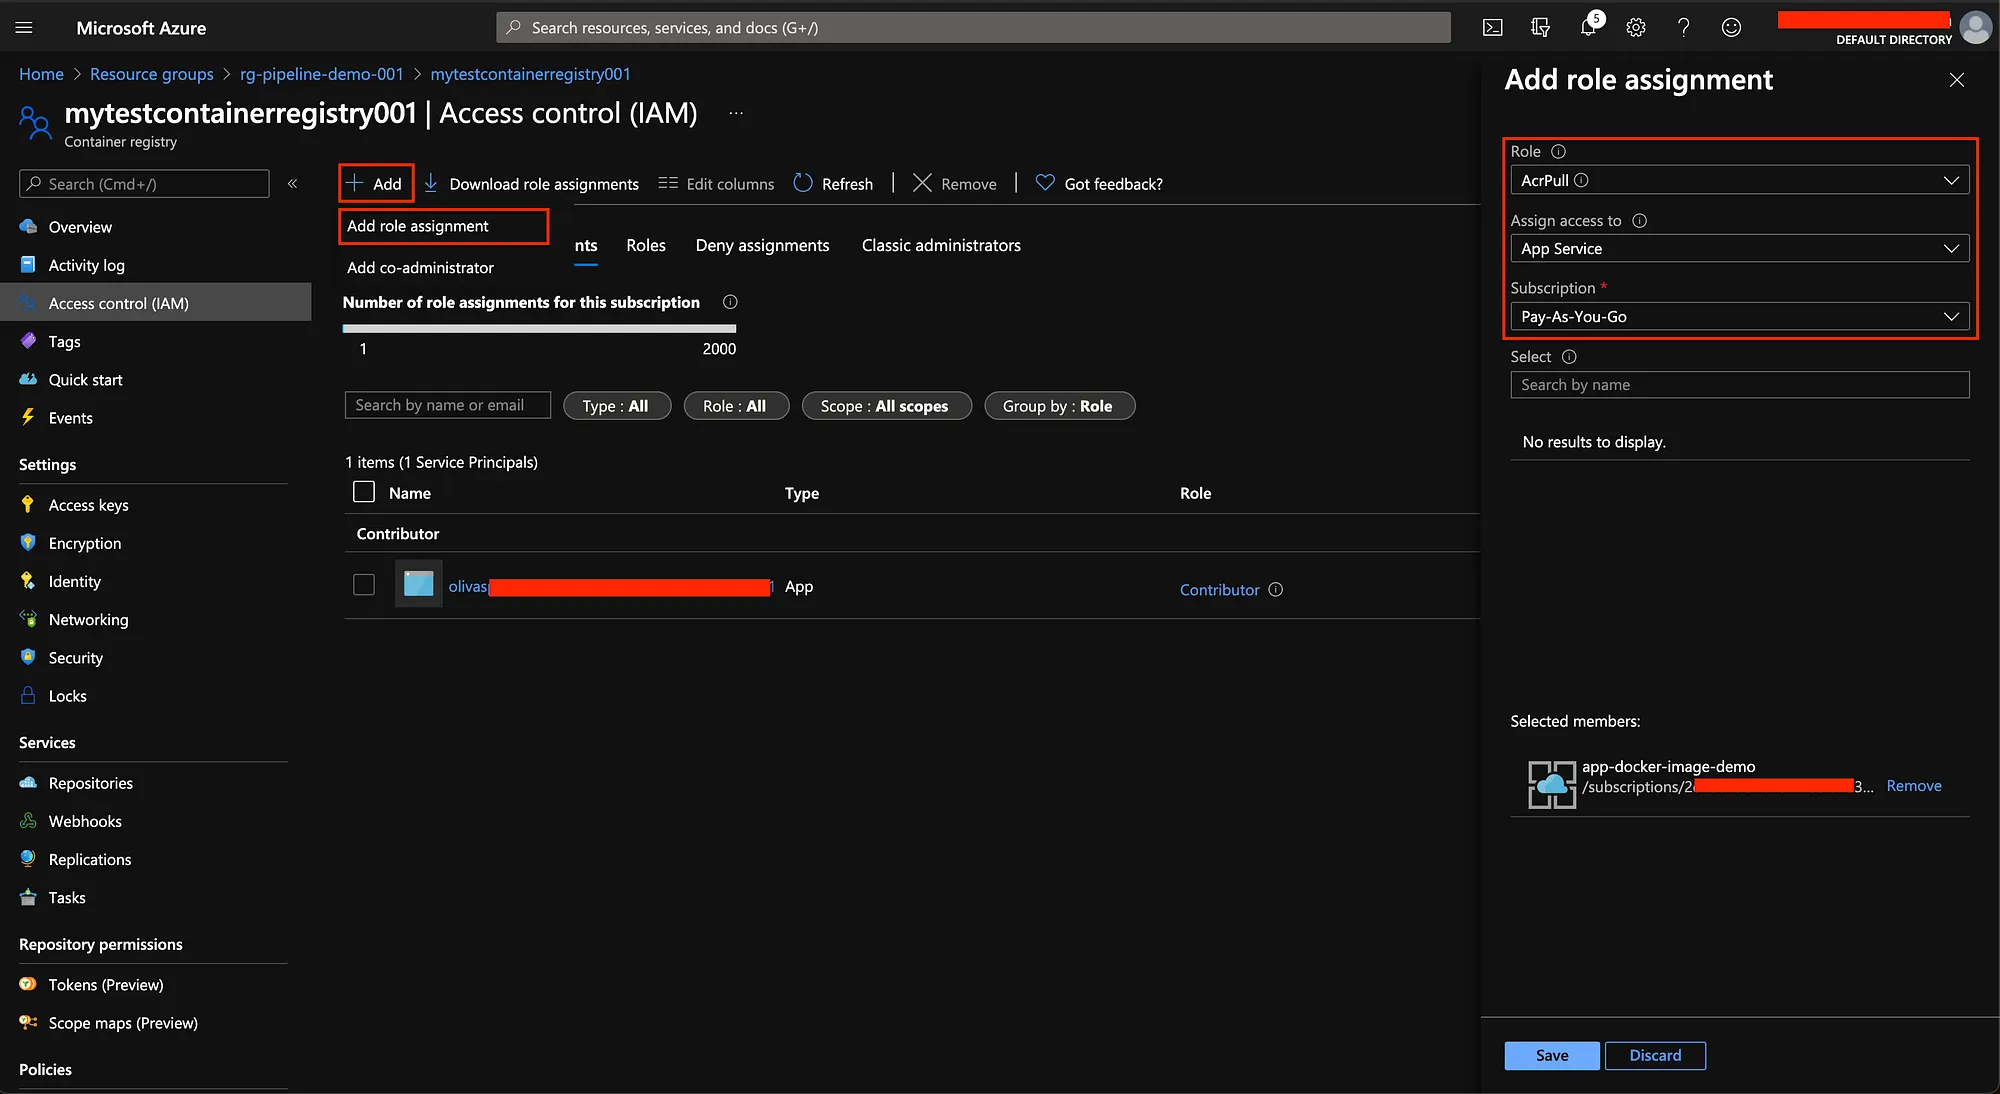
Task: Open Events in the side menu
Action: point(70,418)
